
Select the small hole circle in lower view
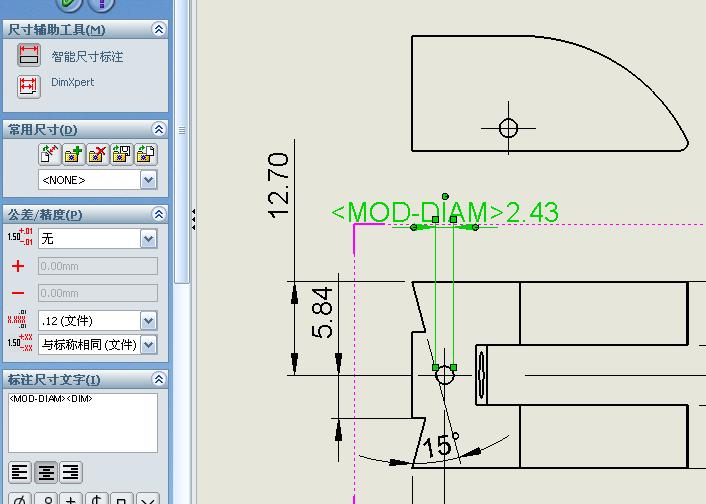pyautogui.click(x=445, y=375)
